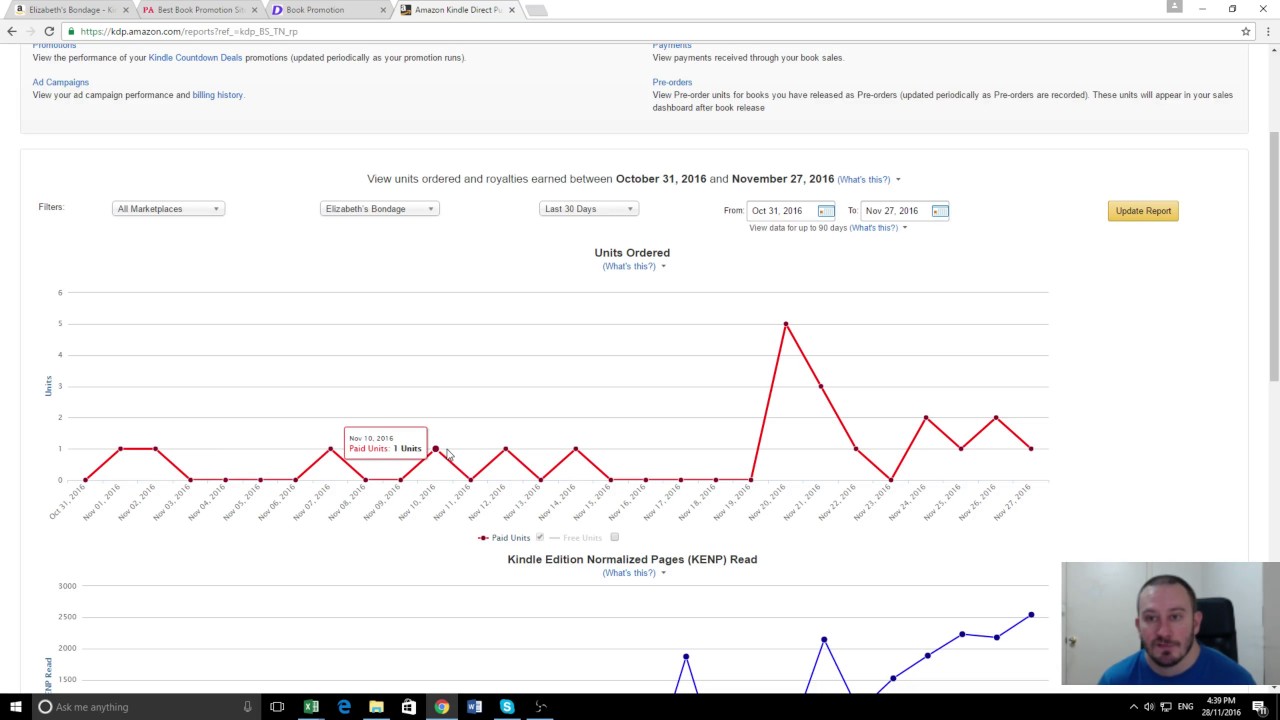
Task: Click the Nov 27 KENP Read data point
Action: (x=1031, y=615)
